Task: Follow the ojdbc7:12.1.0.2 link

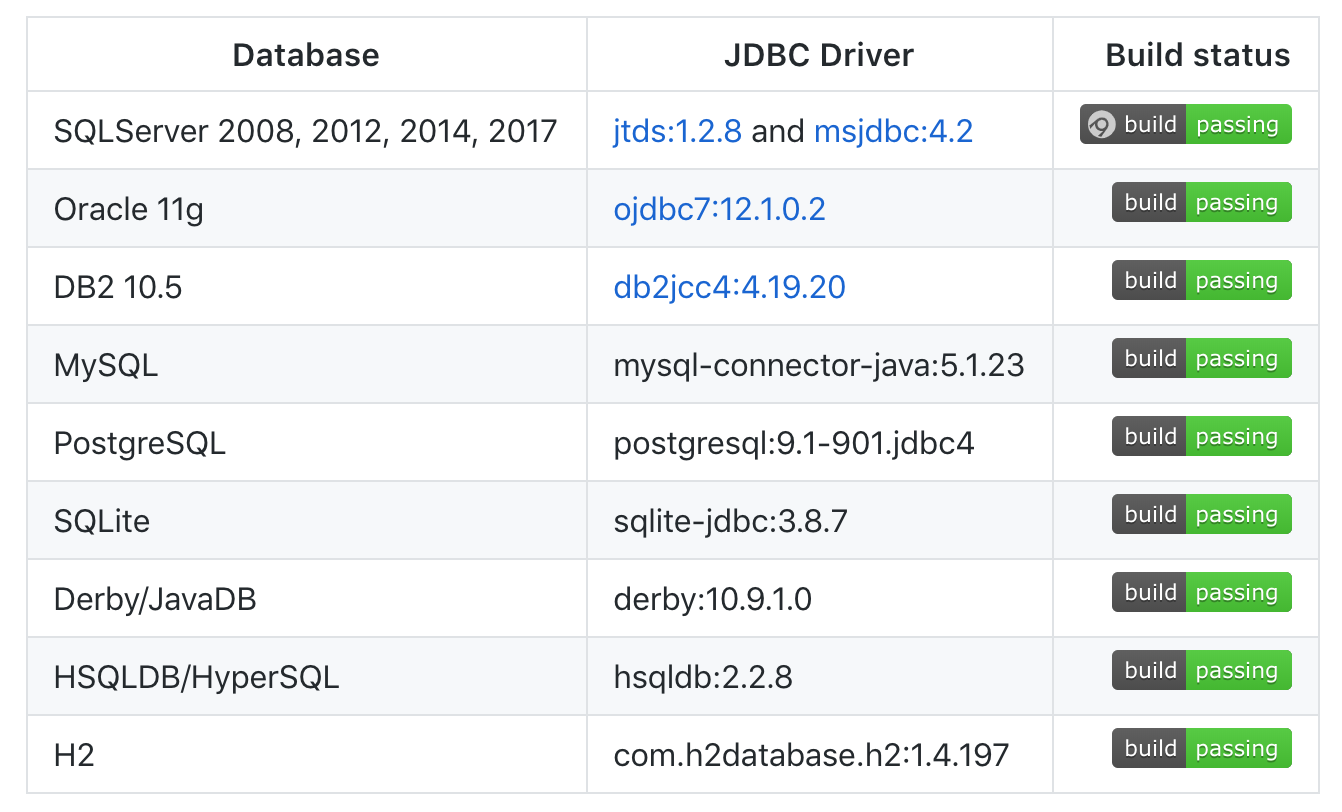Action: pyautogui.click(x=720, y=209)
